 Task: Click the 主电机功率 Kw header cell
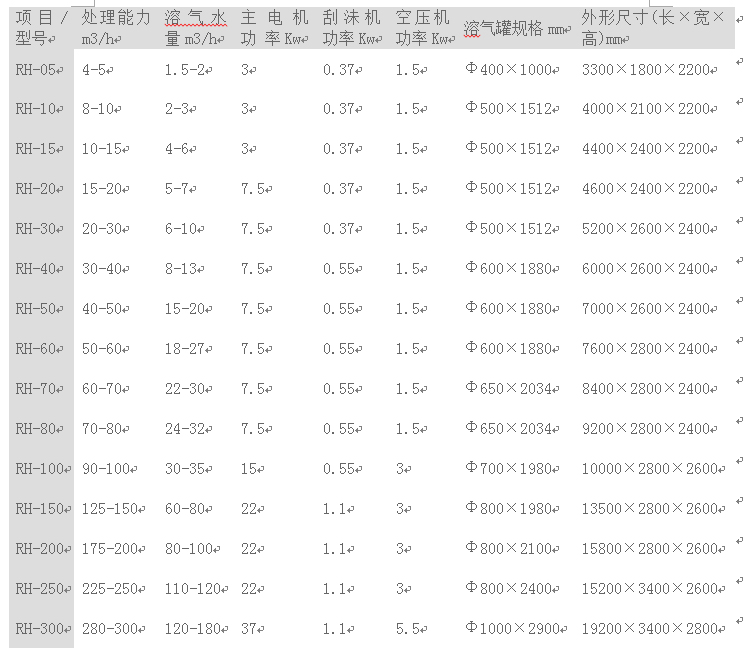[x=274, y=28]
